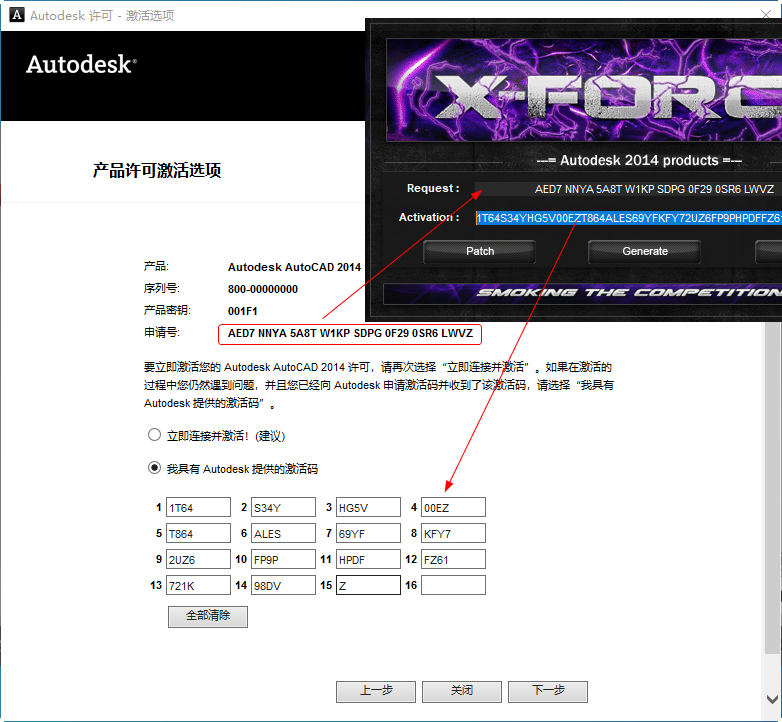Click activation field 1 containing 1T64
782x722 pixels.
pos(198,508)
